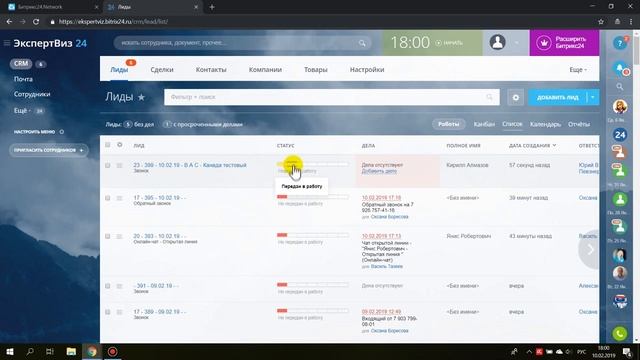640x360 pixels.
Task: Check the box for lead 17 - 389
Action: click(107, 312)
